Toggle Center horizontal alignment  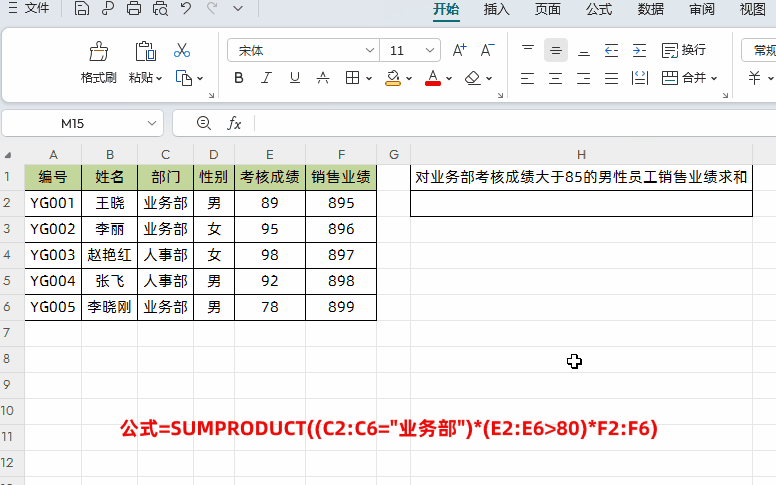[556, 78]
